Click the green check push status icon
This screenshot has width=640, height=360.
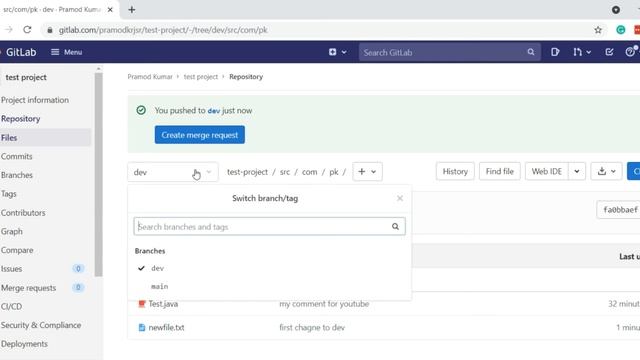pyautogui.click(x=141, y=110)
